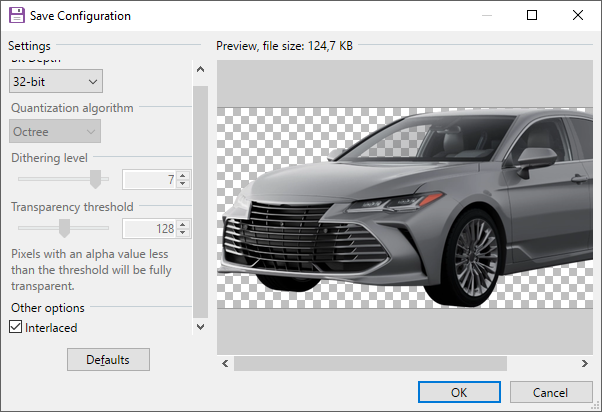Confirm with the OK button

459,392
